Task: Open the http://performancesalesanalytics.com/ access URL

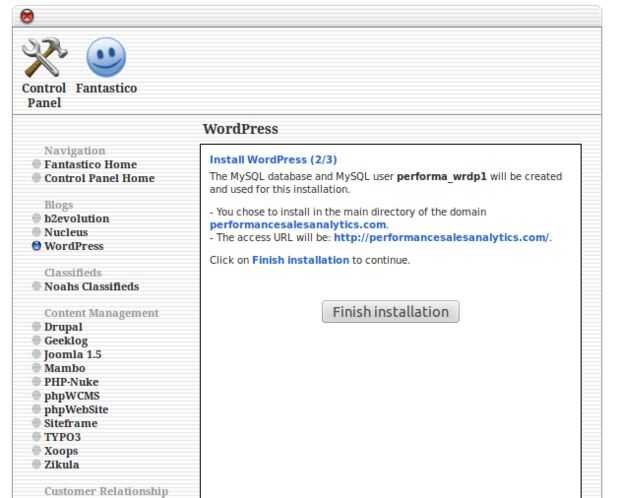Action: click(441, 237)
